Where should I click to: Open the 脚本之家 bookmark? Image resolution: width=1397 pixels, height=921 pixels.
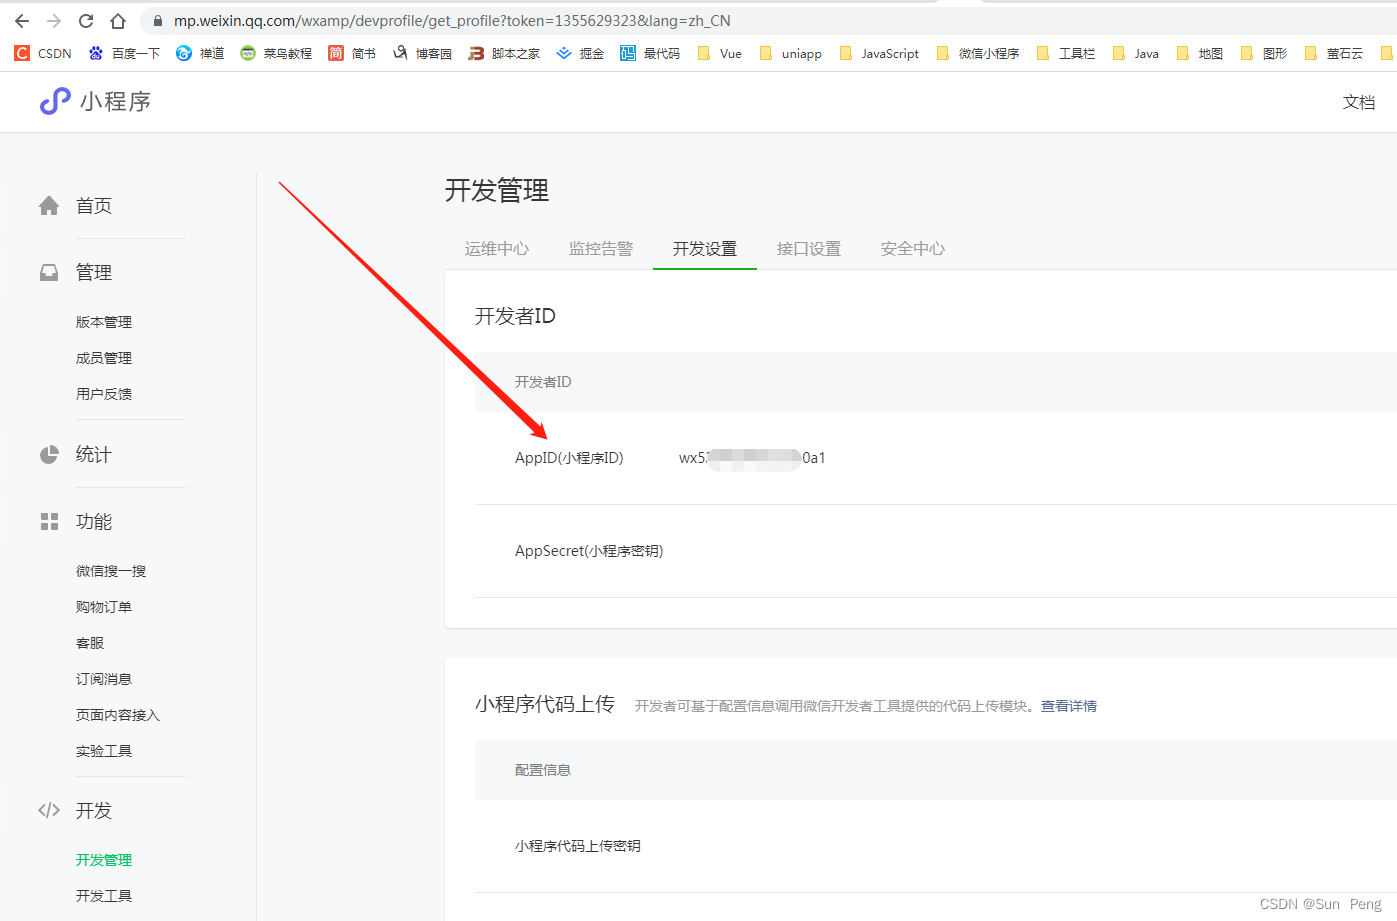(504, 54)
